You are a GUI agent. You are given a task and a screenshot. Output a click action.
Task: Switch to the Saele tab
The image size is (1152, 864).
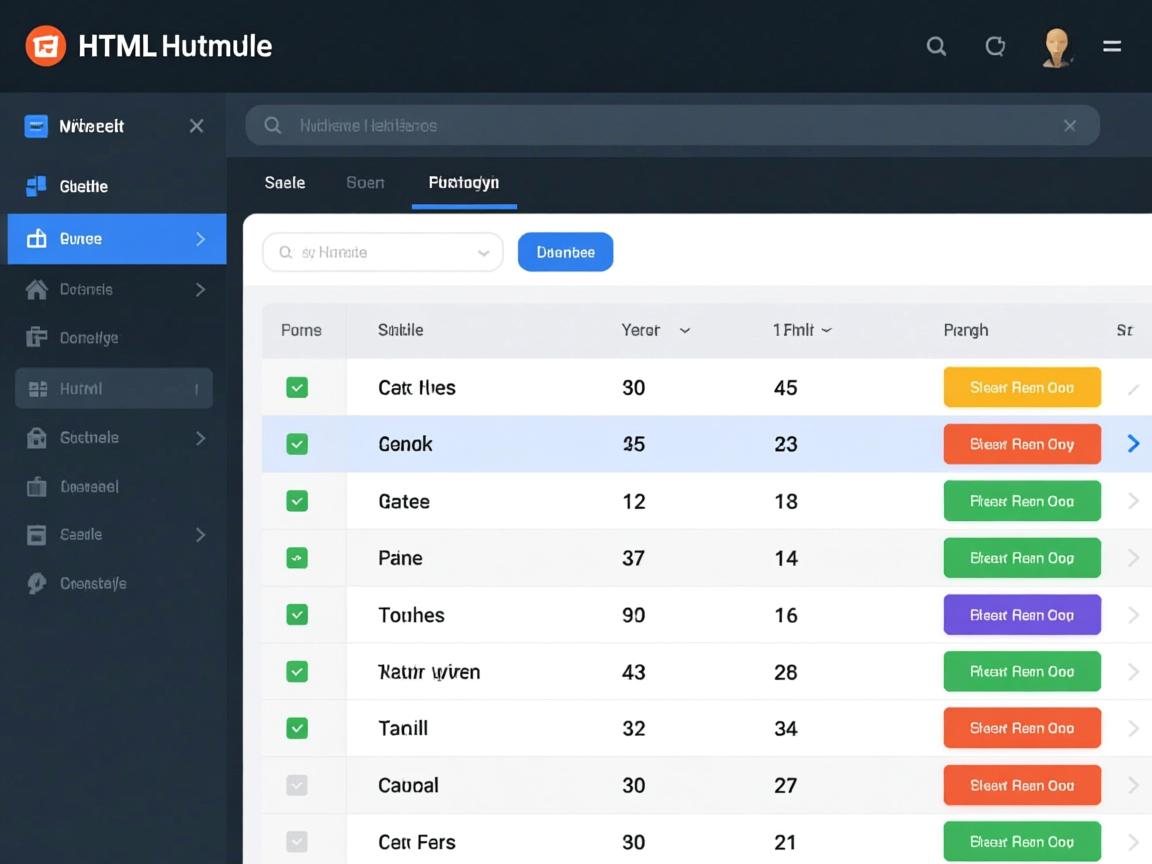(285, 183)
